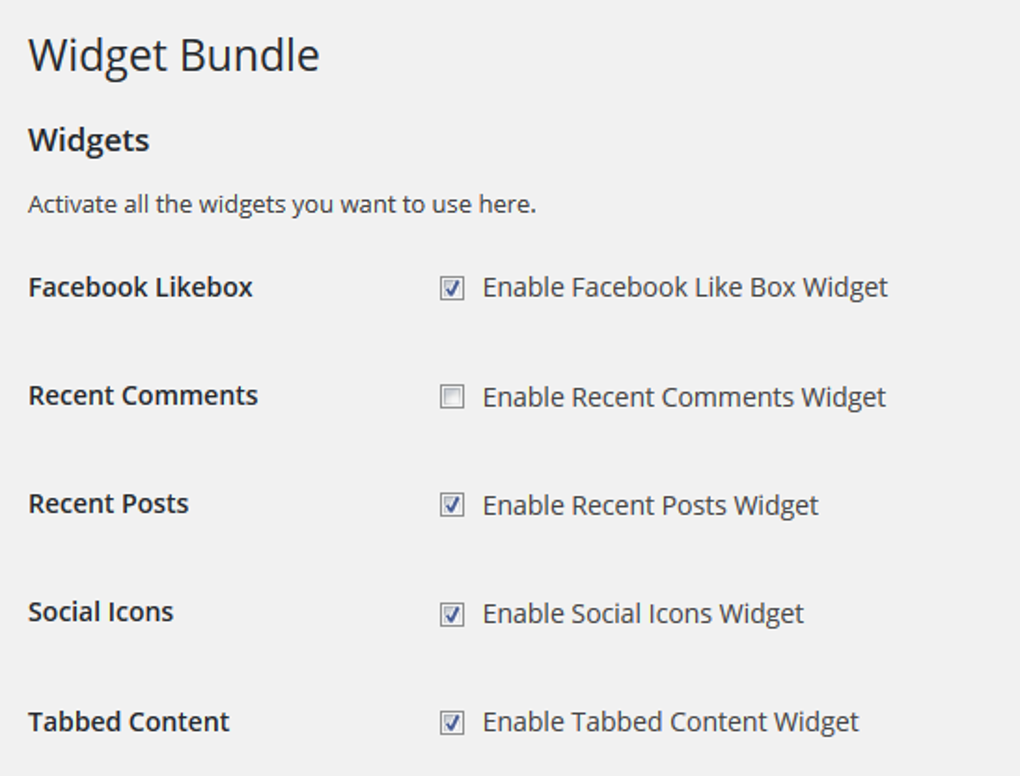This screenshot has width=1020, height=776.
Task: Enable the Recent Comments widget checkbox
Action: (451, 397)
